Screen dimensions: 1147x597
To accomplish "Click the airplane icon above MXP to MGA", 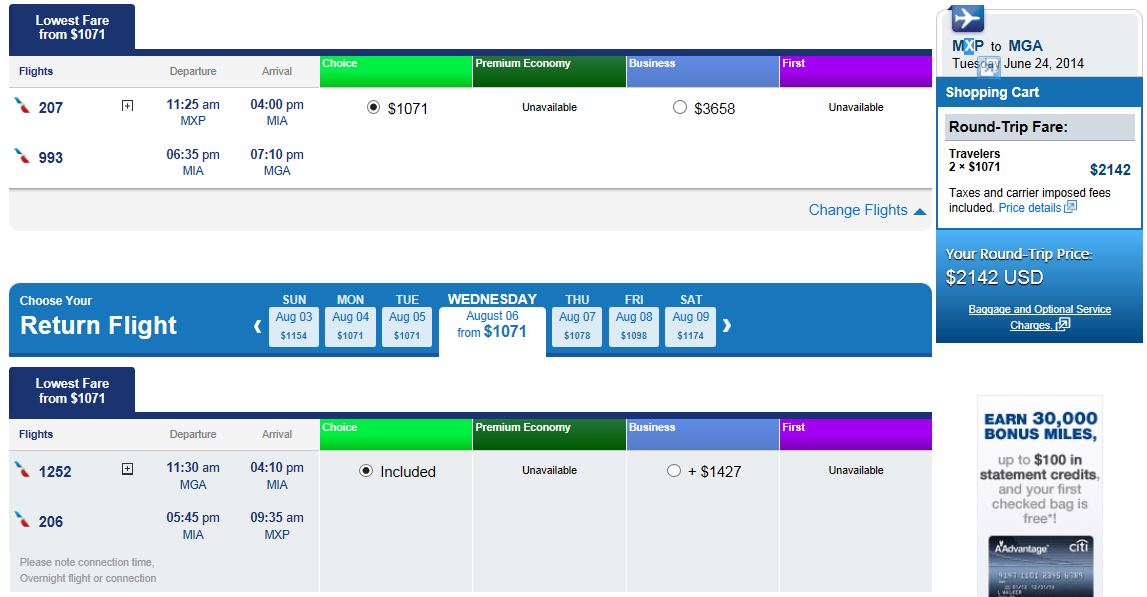I will (x=966, y=18).
